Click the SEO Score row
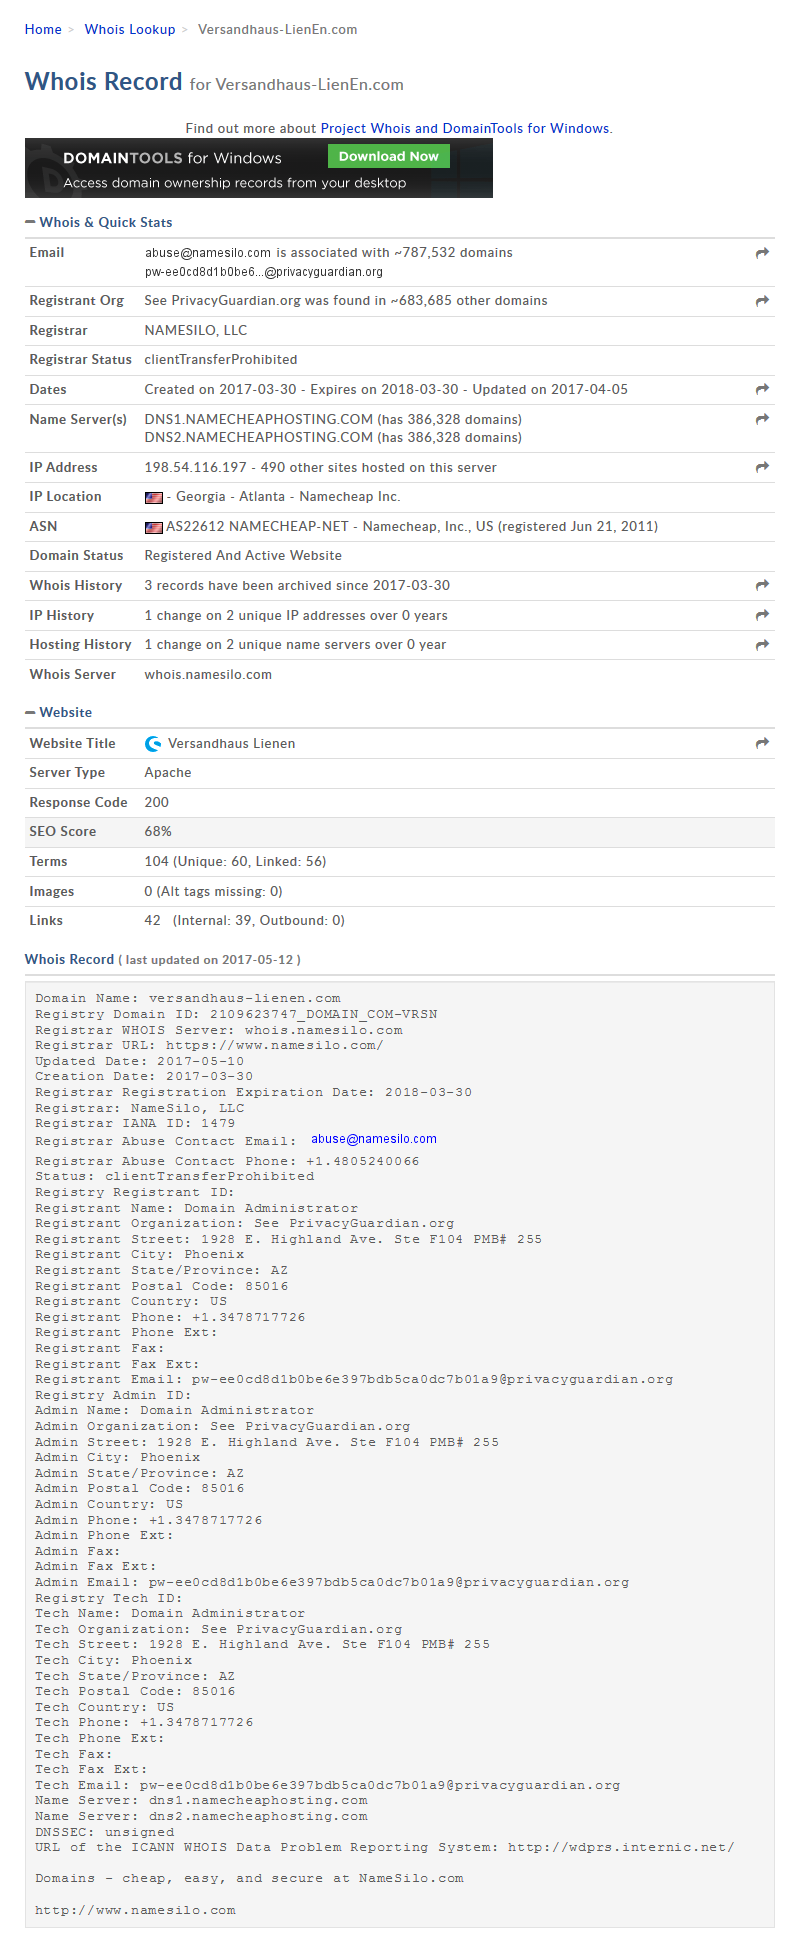Image resolution: width=804 pixels, height=1960 pixels. click(x=399, y=832)
